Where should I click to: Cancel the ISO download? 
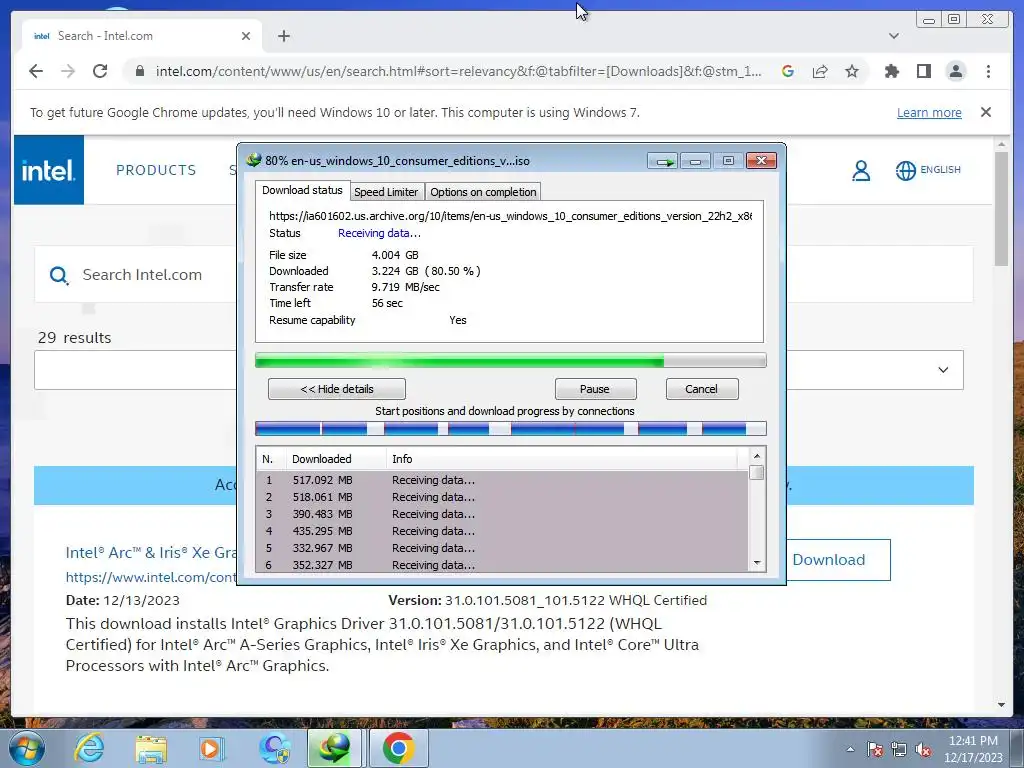click(702, 389)
